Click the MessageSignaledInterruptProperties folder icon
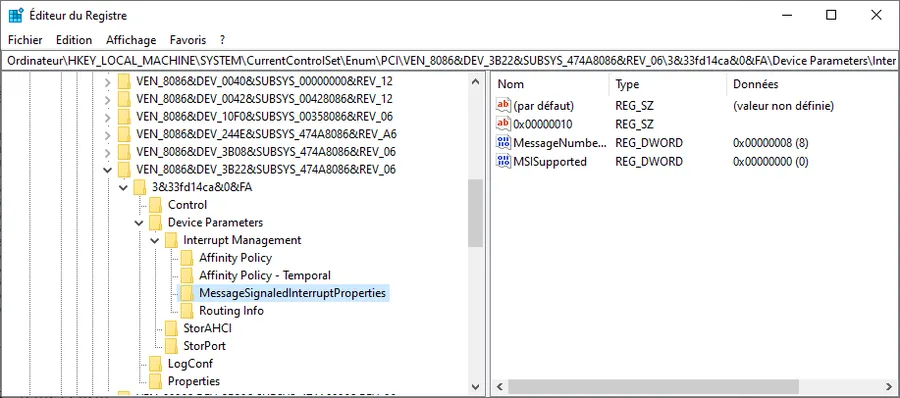The width and height of the screenshot is (900, 398). click(x=187, y=293)
